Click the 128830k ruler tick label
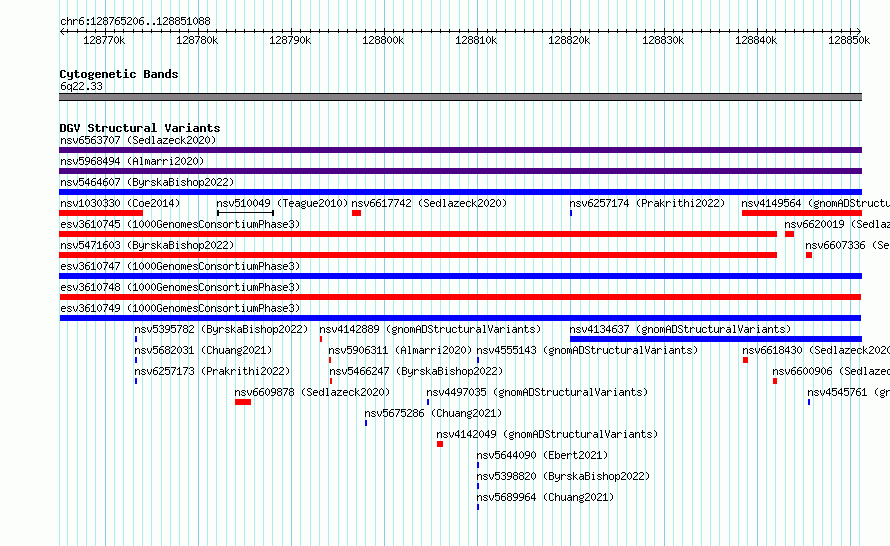Image resolution: width=890 pixels, height=546 pixels. pyautogui.click(x=663, y=40)
